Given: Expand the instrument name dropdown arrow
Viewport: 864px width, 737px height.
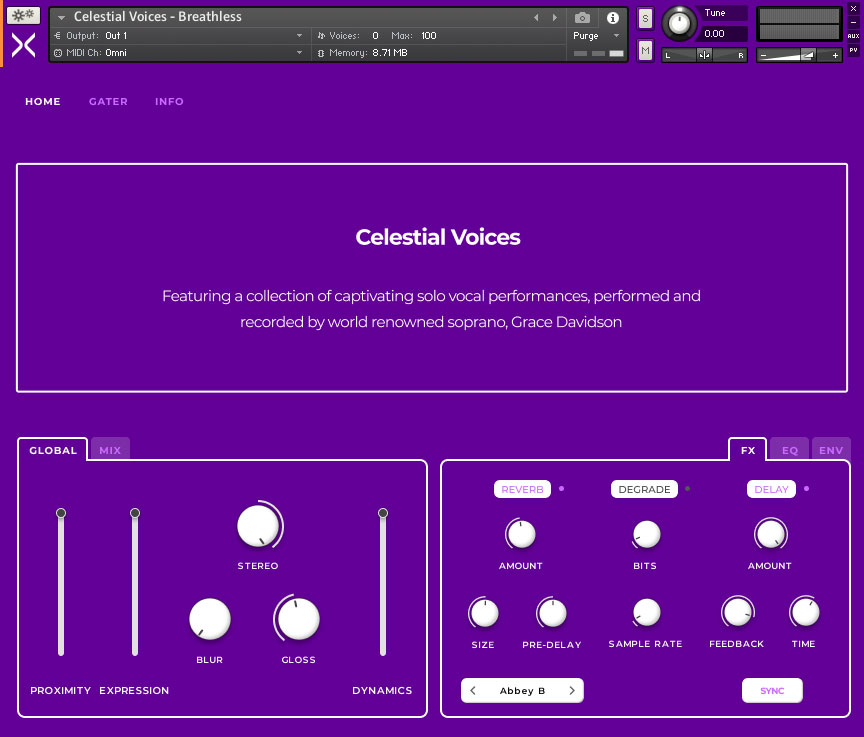Looking at the screenshot, I should pyautogui.click(x=61, y=18).
